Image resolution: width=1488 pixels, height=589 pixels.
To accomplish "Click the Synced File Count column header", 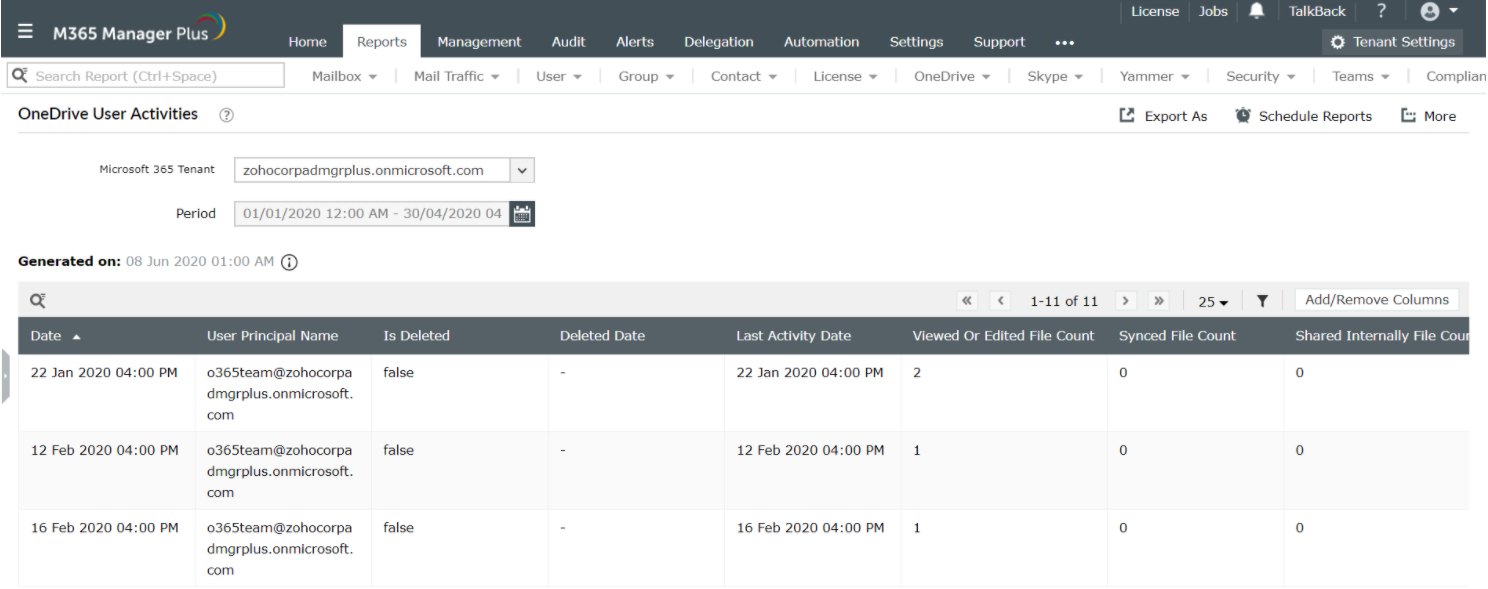I will [1177, 336].
